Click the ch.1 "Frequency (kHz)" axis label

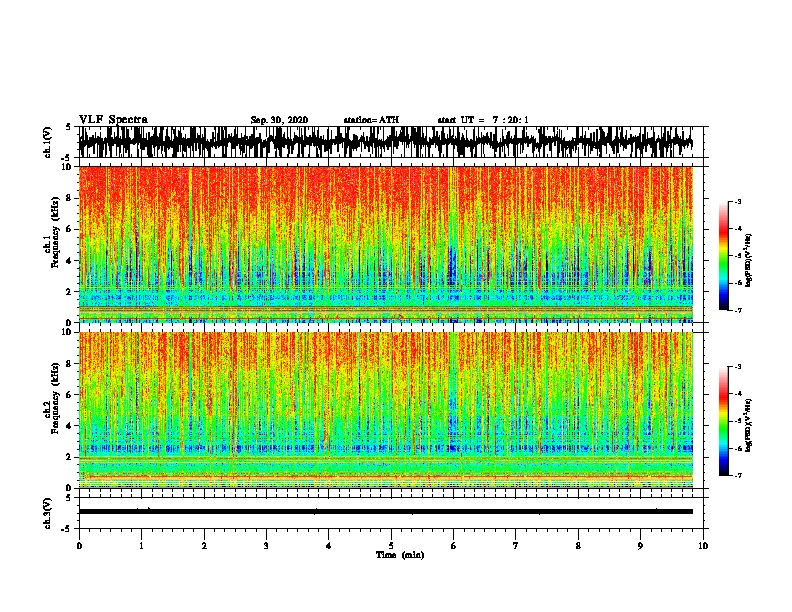click(x=55, y=232)
